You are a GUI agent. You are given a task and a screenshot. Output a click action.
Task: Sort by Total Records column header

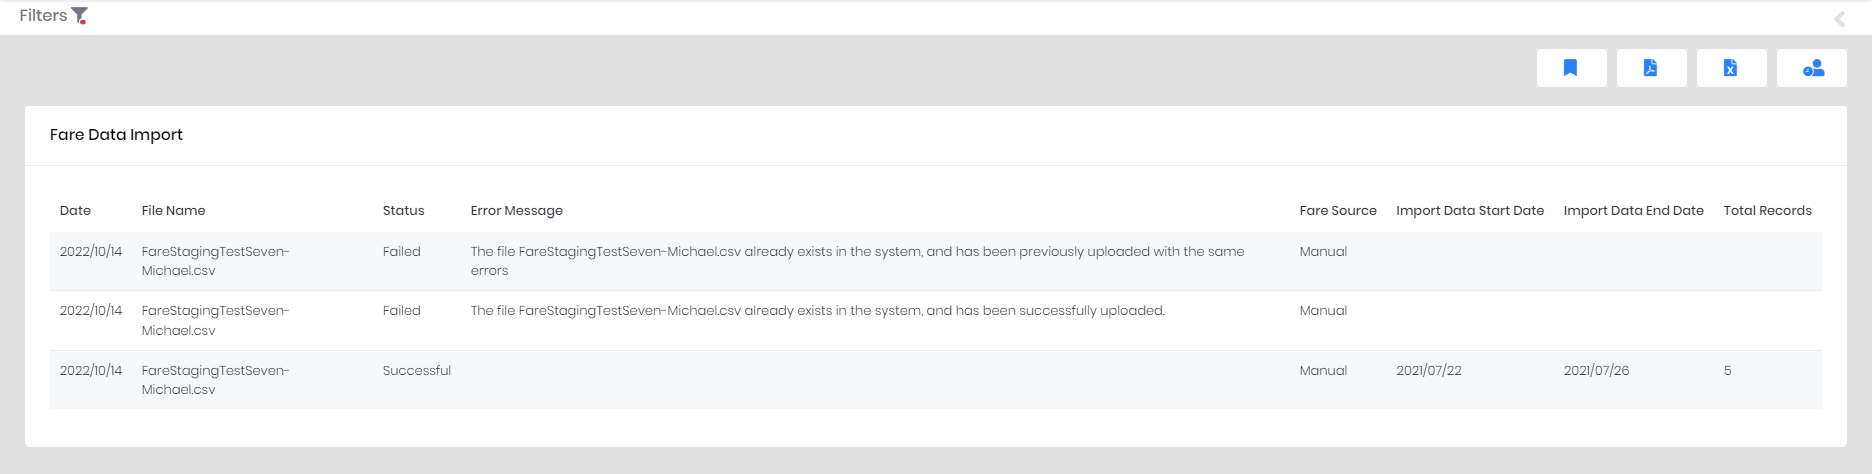(1767, 210)
